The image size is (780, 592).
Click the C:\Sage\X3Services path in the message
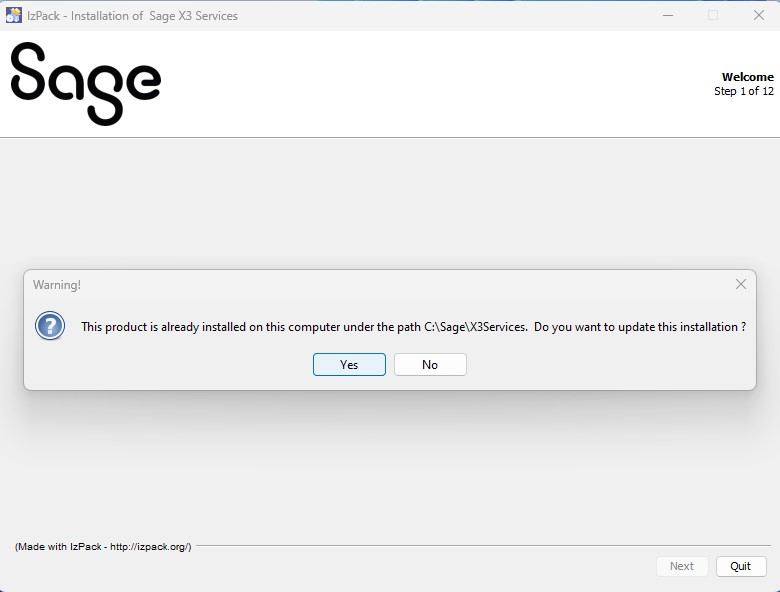(475, 327)
